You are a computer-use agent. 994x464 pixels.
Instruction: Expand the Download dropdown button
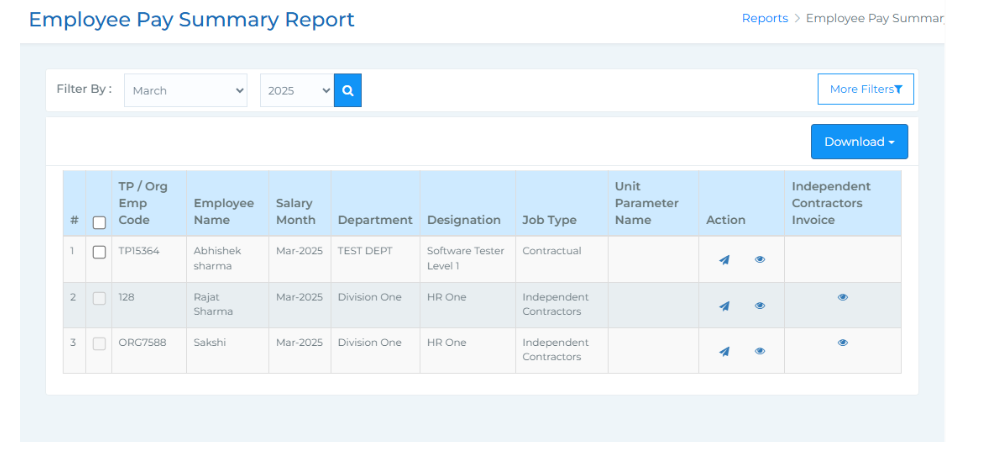click(x=859, y=142)
